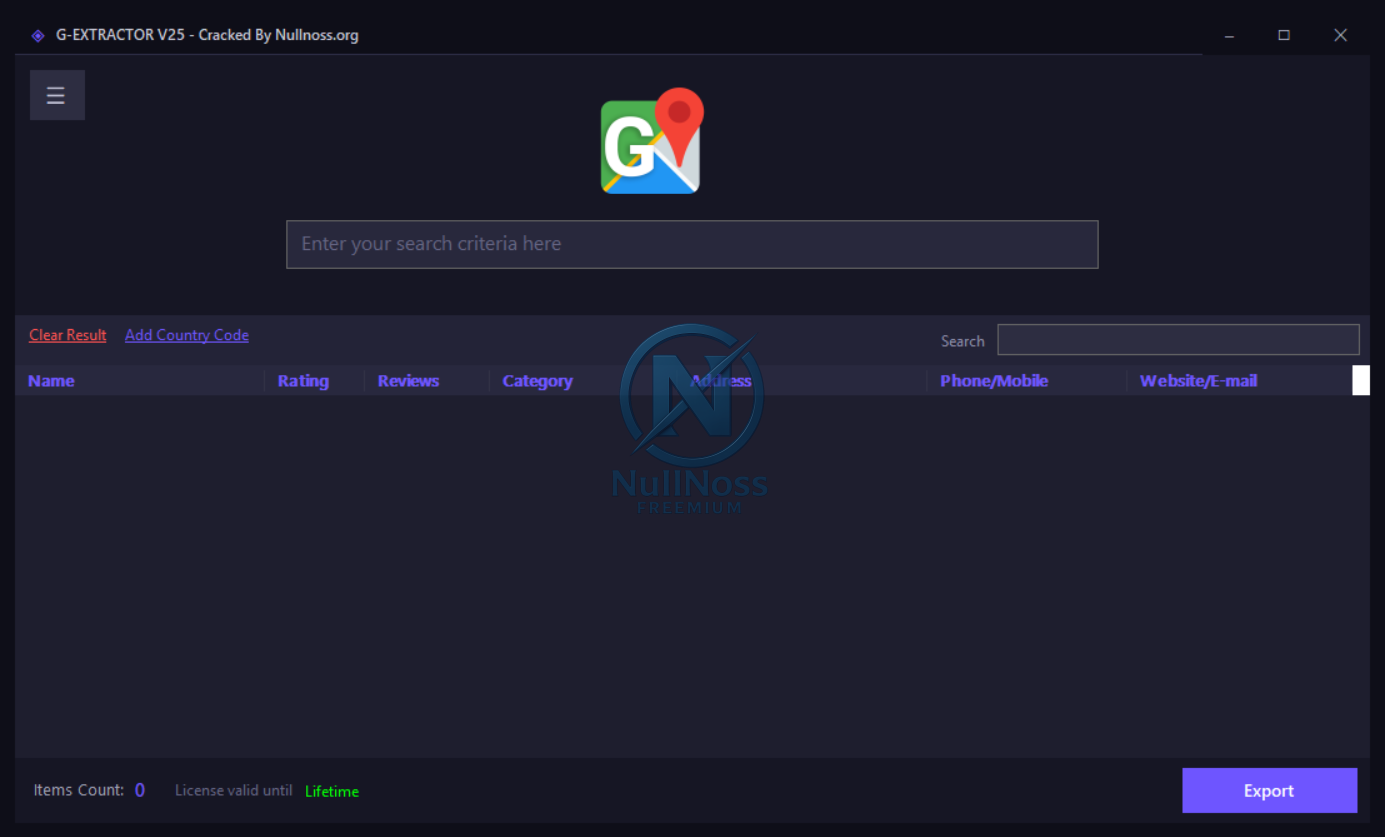Viewport: 1385px width, 837px height.
Task: Focus the search criteria input box
Action: 692,244
